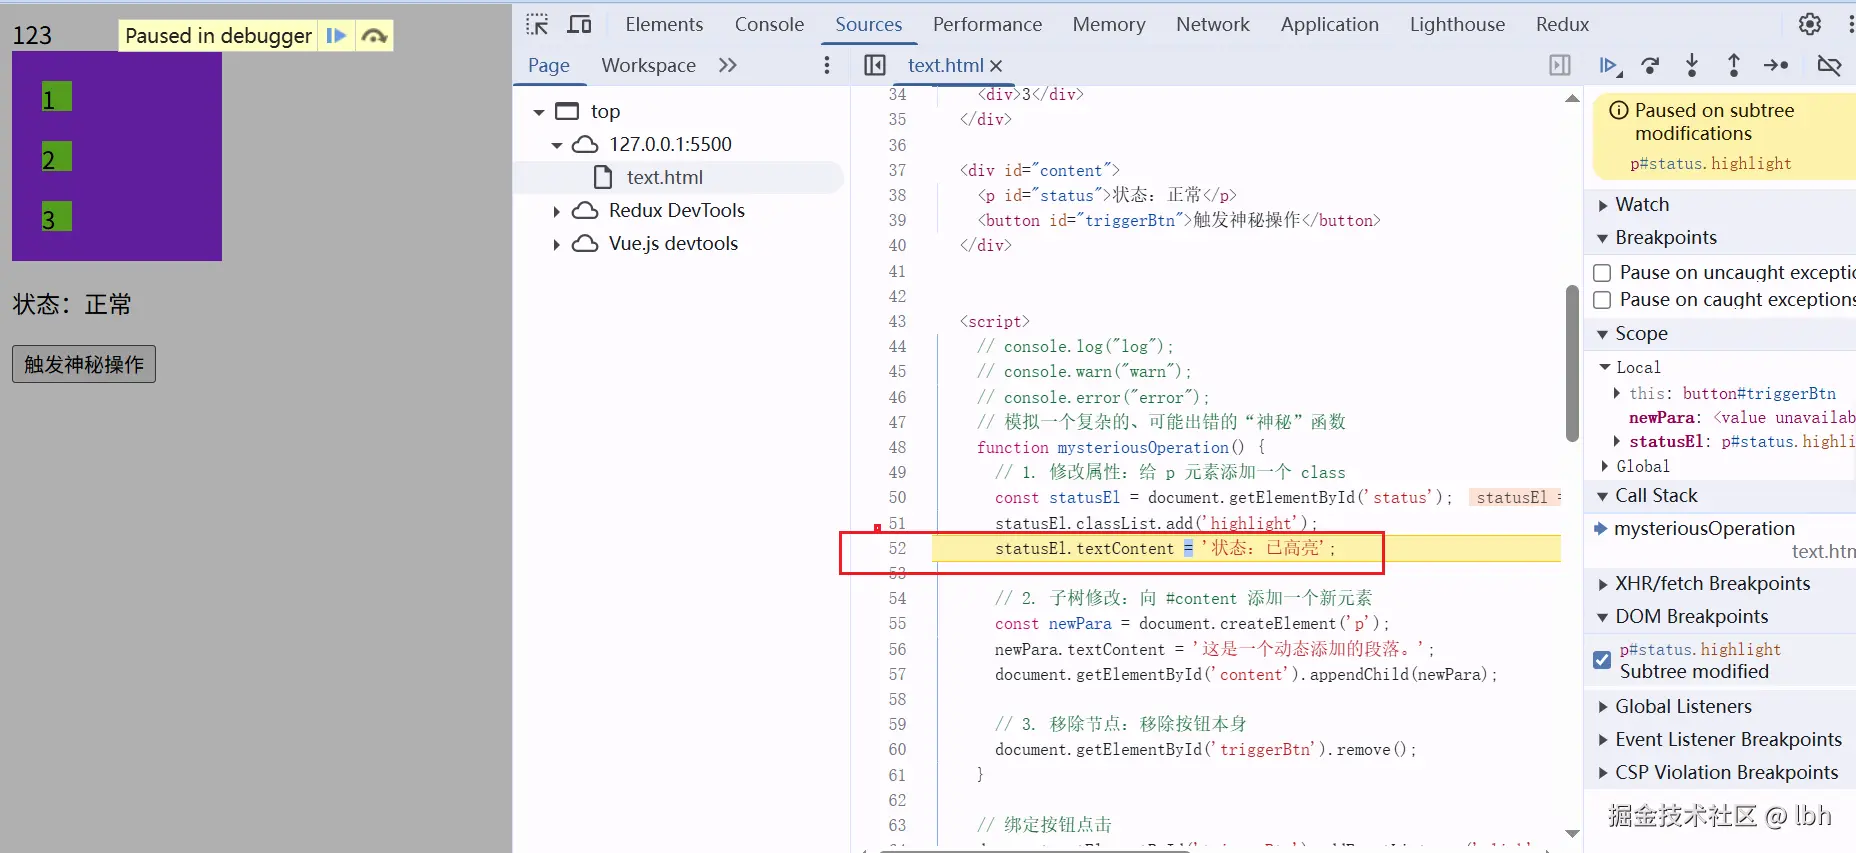Expand the Redux DevTools node
1856x853 pixels.
pos(557,211)
